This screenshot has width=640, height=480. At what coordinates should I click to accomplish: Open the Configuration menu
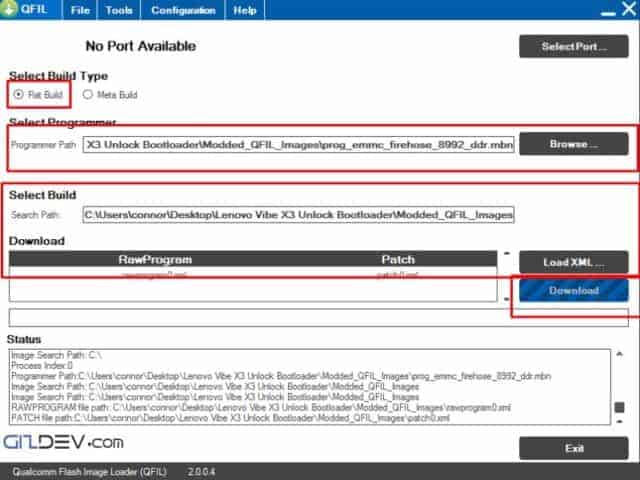(x=182, y=10)
